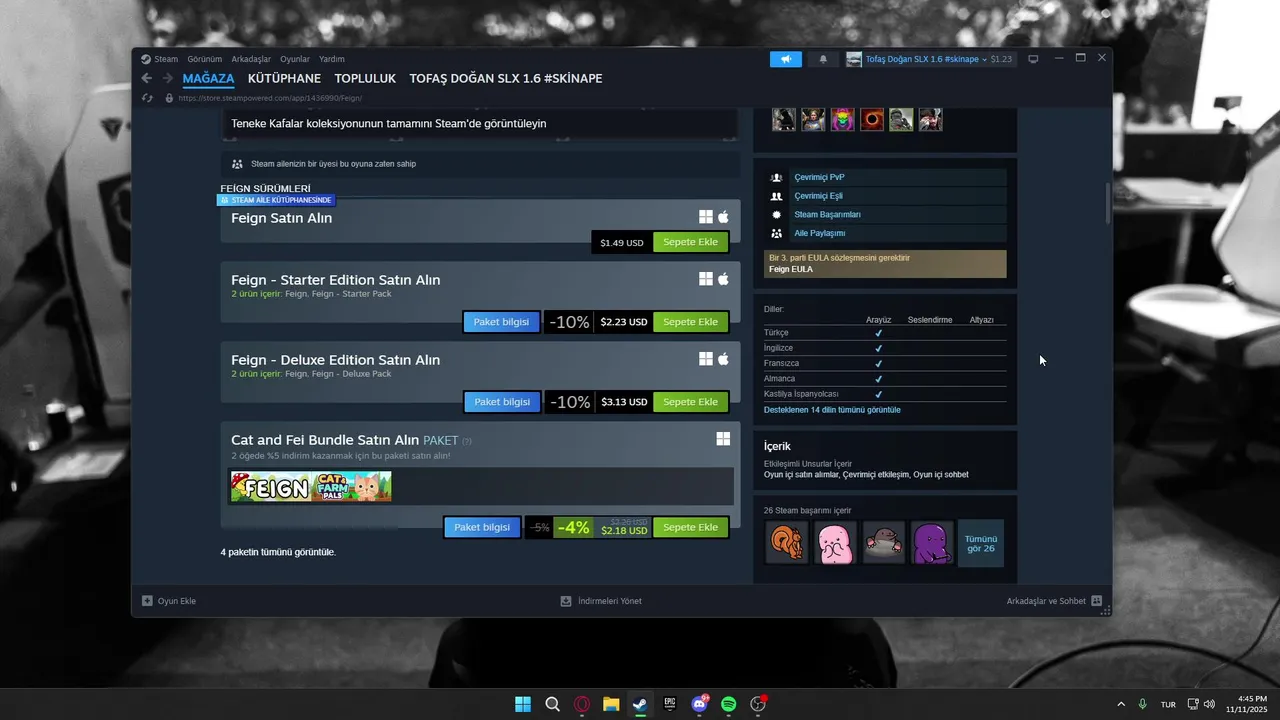Go forward with the forward arrow
The width and height of the screenshot is (1280, 720).
168,78
